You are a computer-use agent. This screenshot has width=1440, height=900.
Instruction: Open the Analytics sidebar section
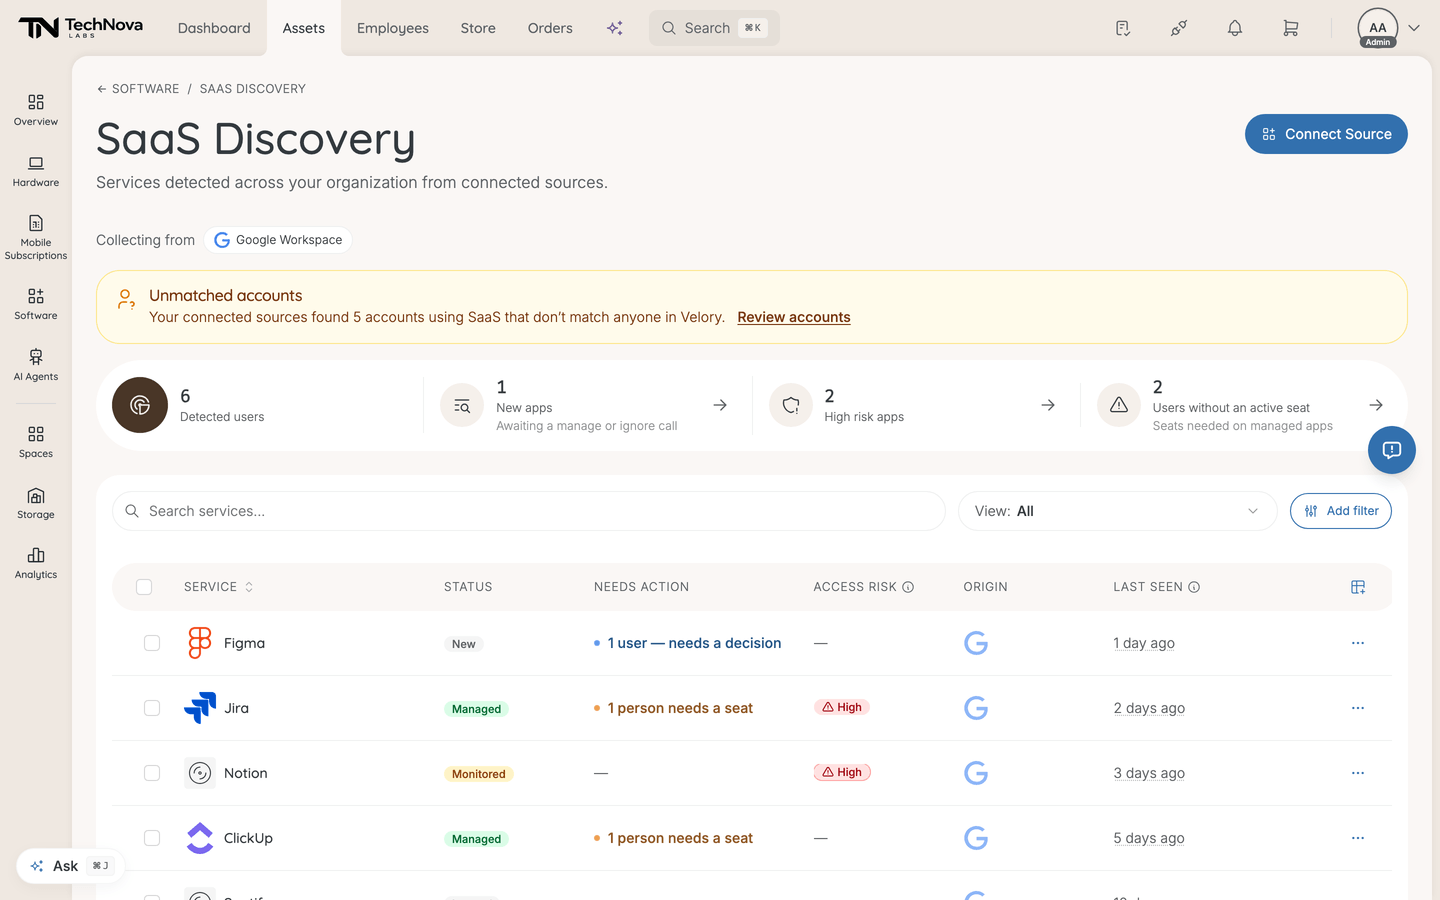(x=36, y=563)
